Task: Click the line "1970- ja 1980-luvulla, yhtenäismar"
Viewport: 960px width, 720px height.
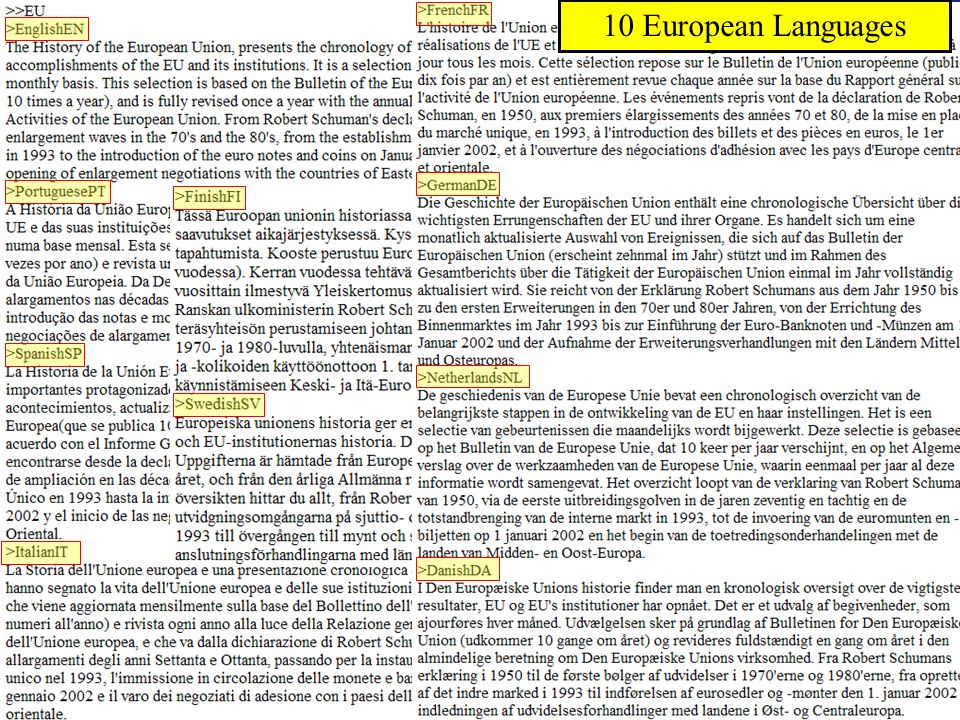Action: (x=293, y=348)
